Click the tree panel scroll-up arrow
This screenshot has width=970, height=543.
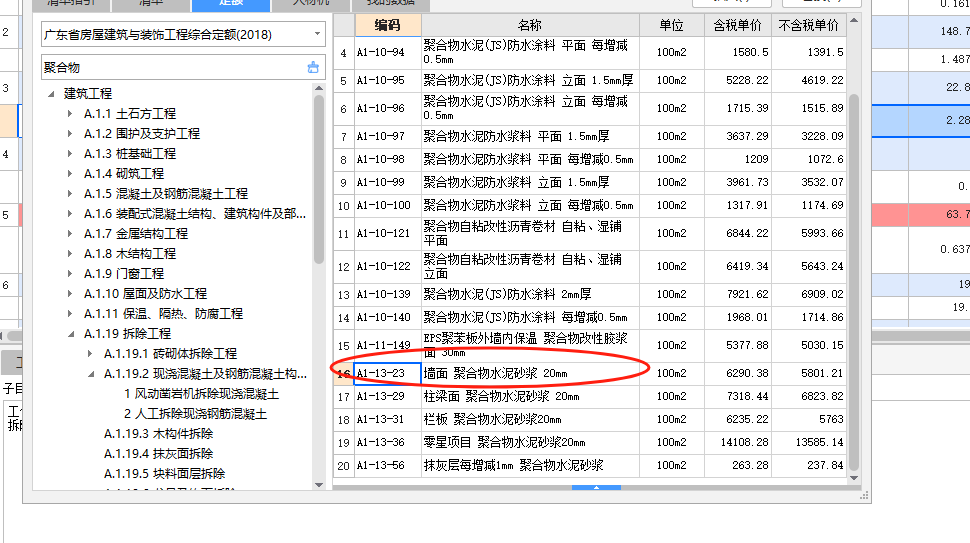pos(319,88)
